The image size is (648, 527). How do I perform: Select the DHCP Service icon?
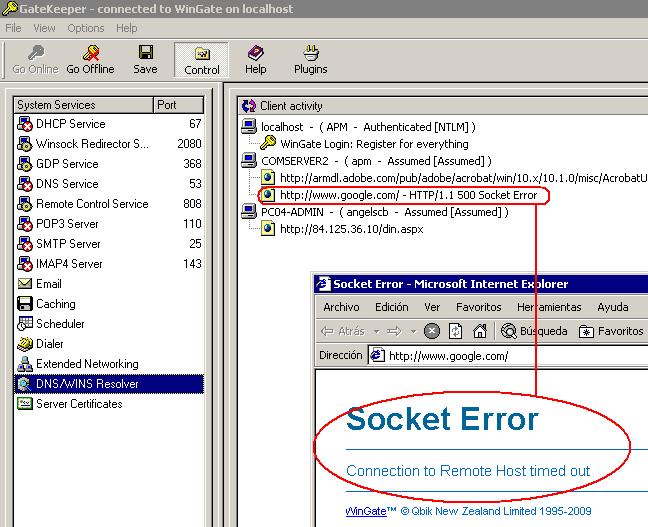25,124
